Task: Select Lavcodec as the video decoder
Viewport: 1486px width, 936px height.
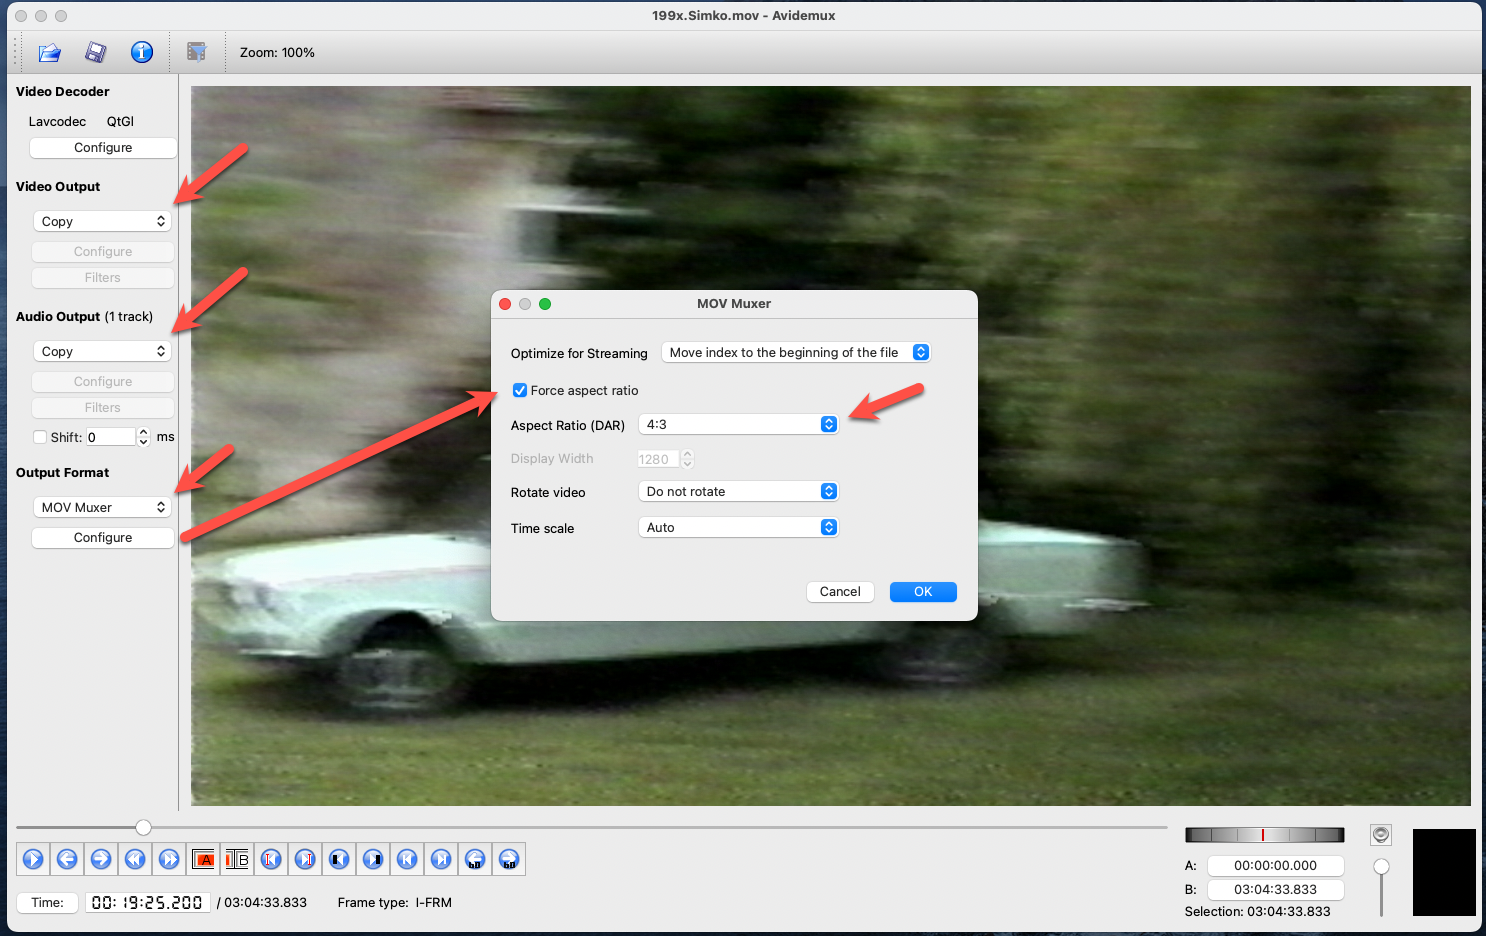Action: pyautogui.click(x=57, y=121)
